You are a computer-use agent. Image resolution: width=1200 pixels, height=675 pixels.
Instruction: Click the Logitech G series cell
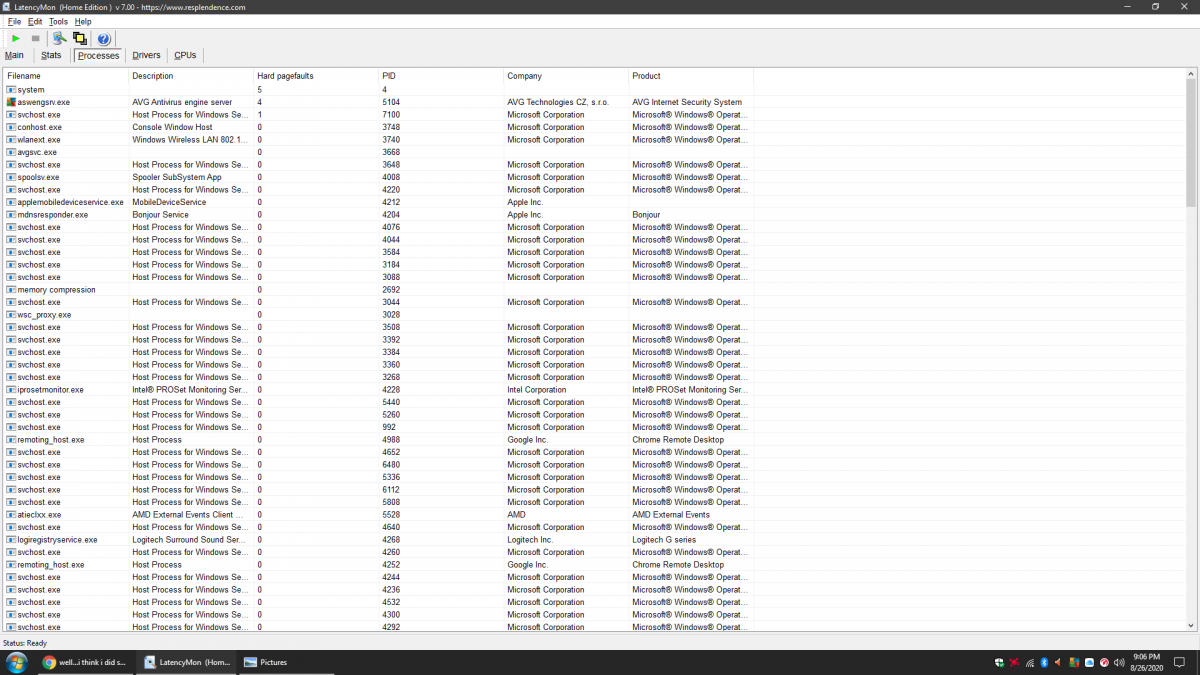tap(664, 540)
